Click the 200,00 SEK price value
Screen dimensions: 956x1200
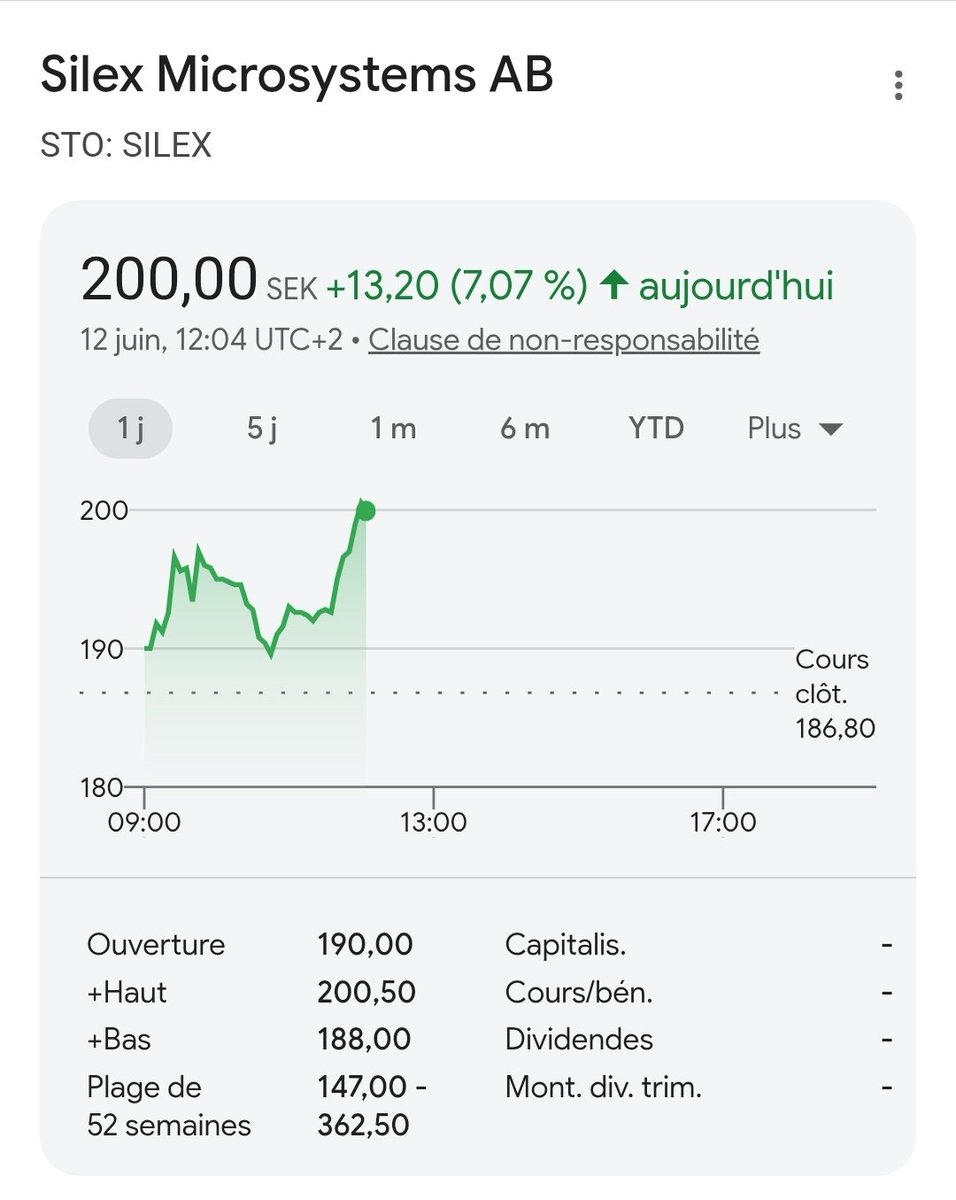(x=198, y=280)
